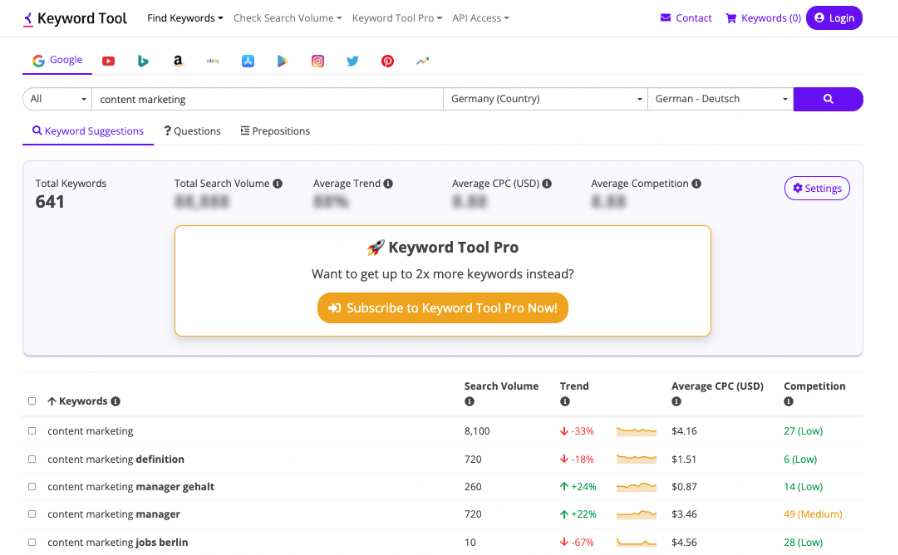Select checkbox for content marketing manager gehalt
This screenshot has height=555, width=898.
point(32,486)
